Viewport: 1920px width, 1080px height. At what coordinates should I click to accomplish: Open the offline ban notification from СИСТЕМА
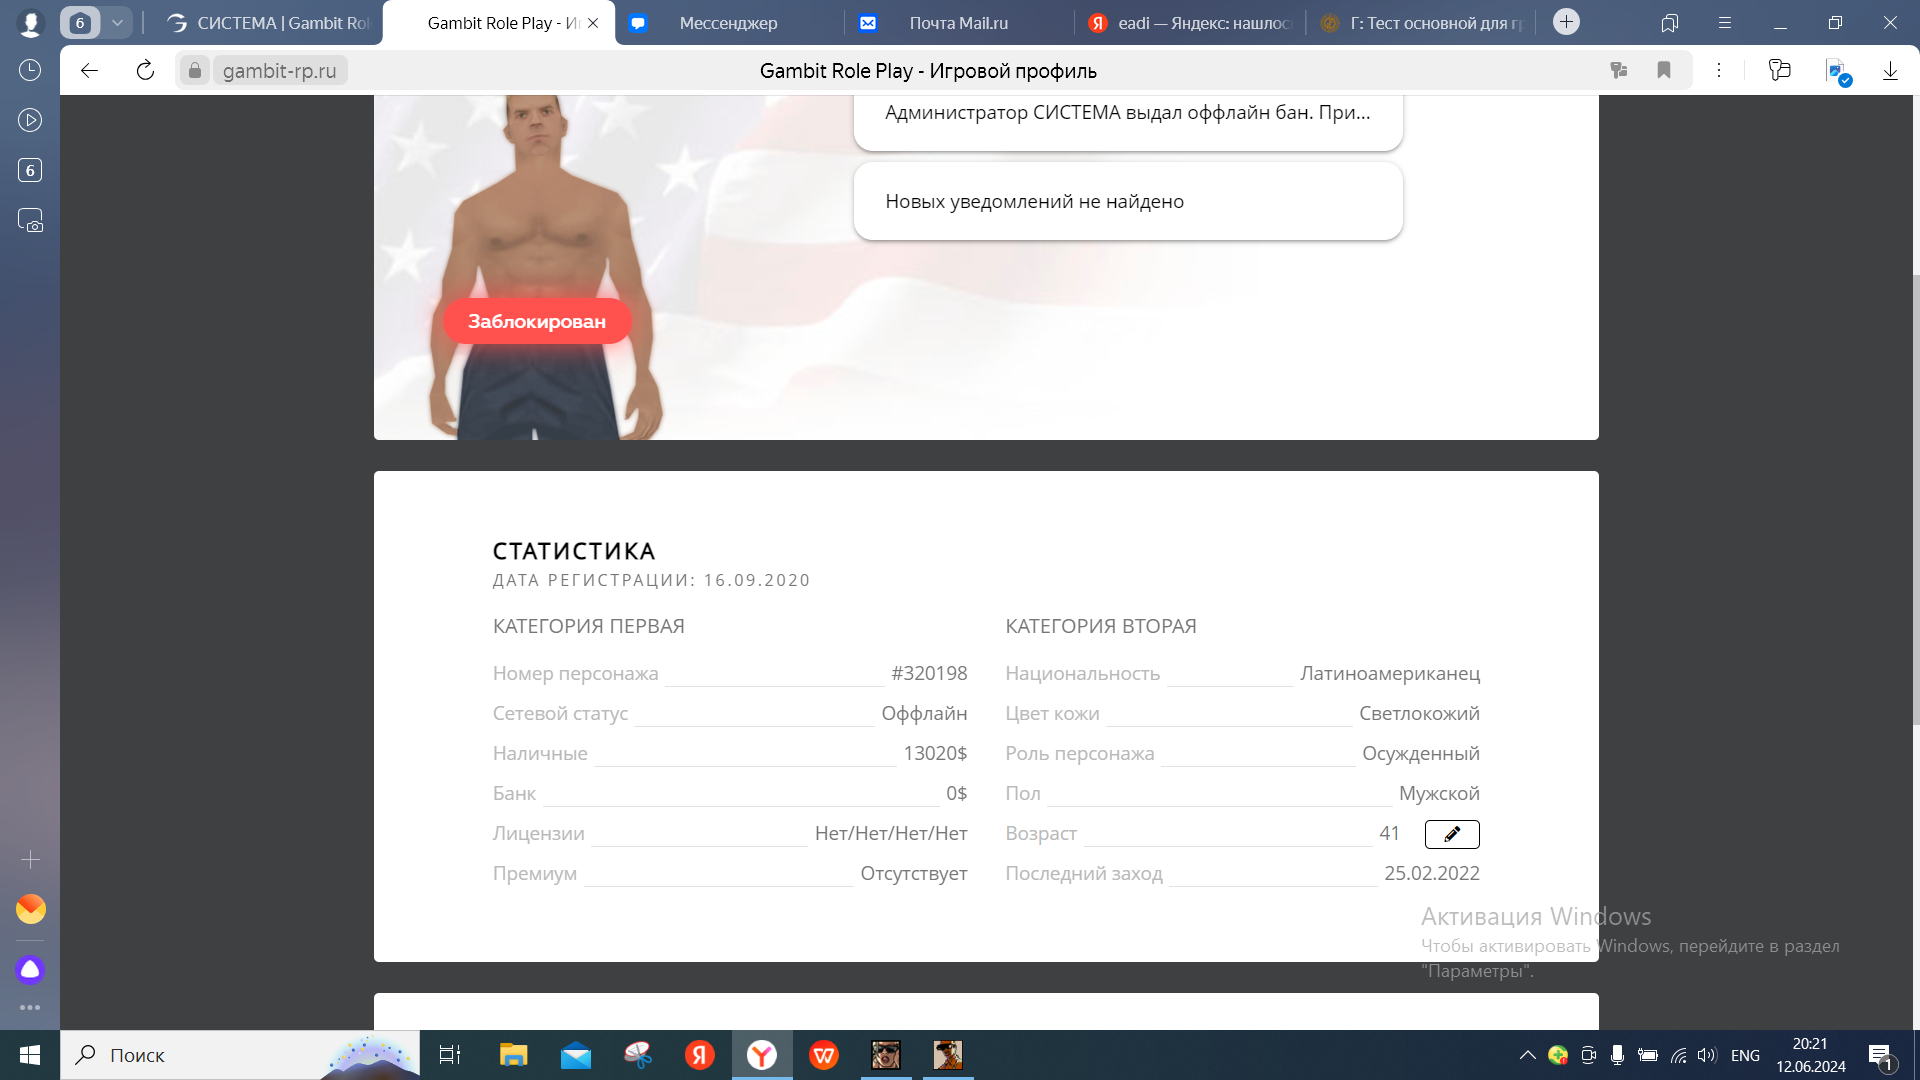pos(1127,113)
